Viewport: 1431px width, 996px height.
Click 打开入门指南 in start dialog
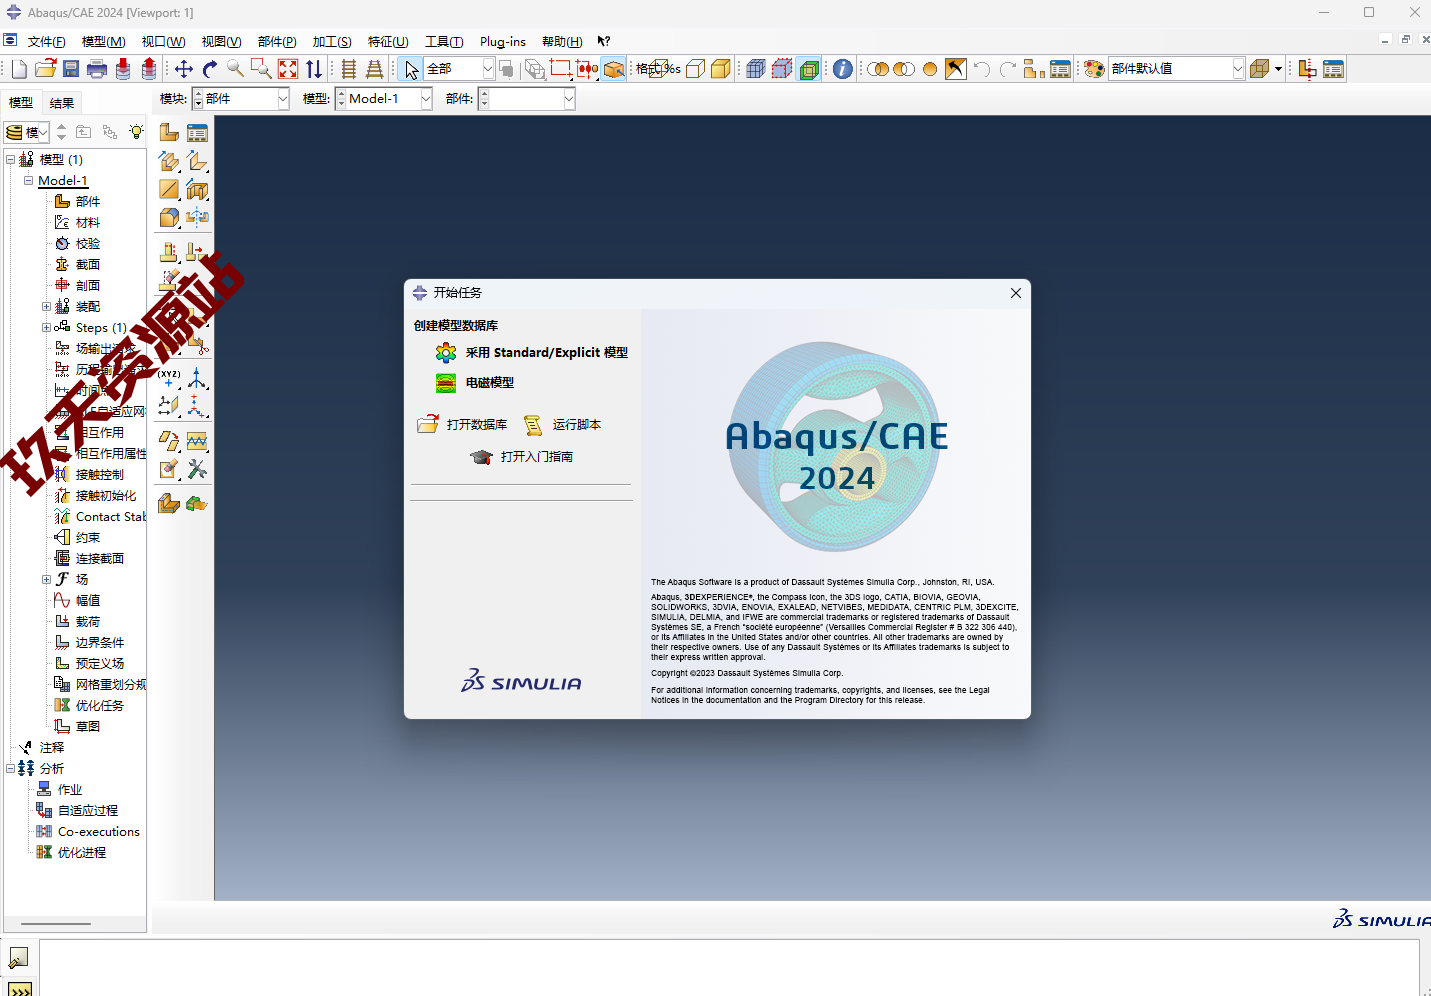522,457
